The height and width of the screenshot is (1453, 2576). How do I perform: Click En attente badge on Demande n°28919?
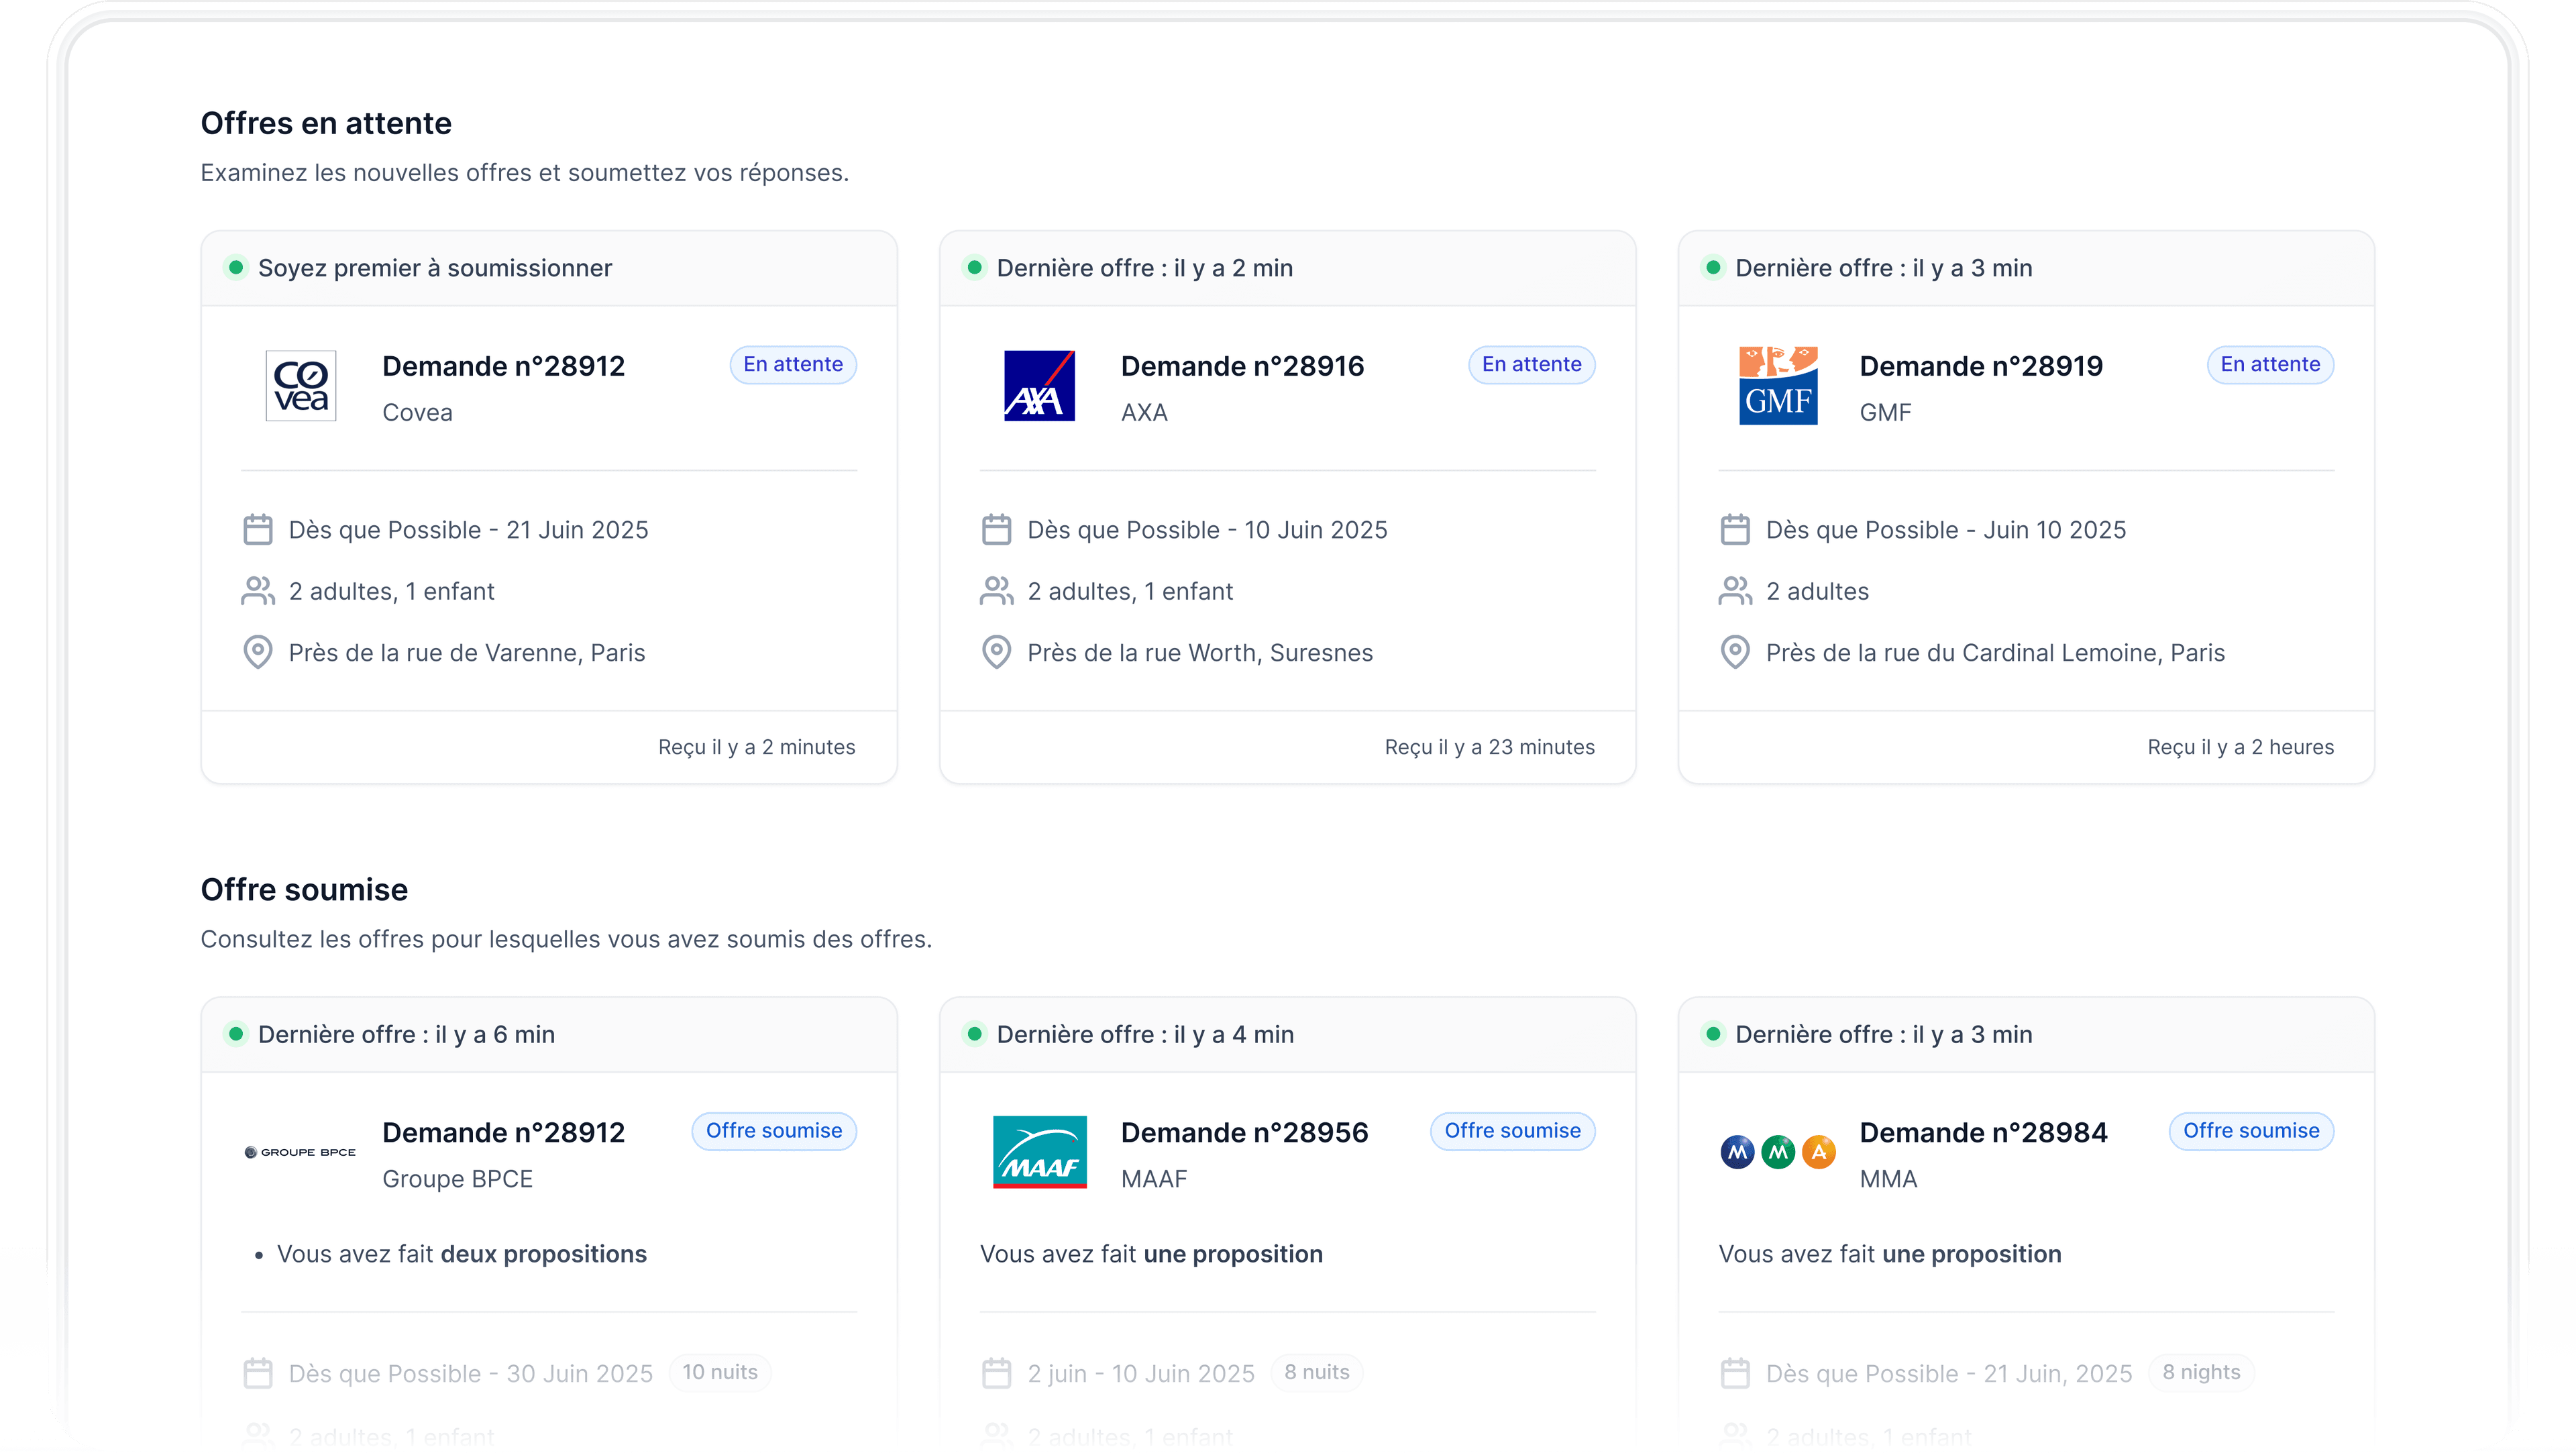pos(2270,365)
